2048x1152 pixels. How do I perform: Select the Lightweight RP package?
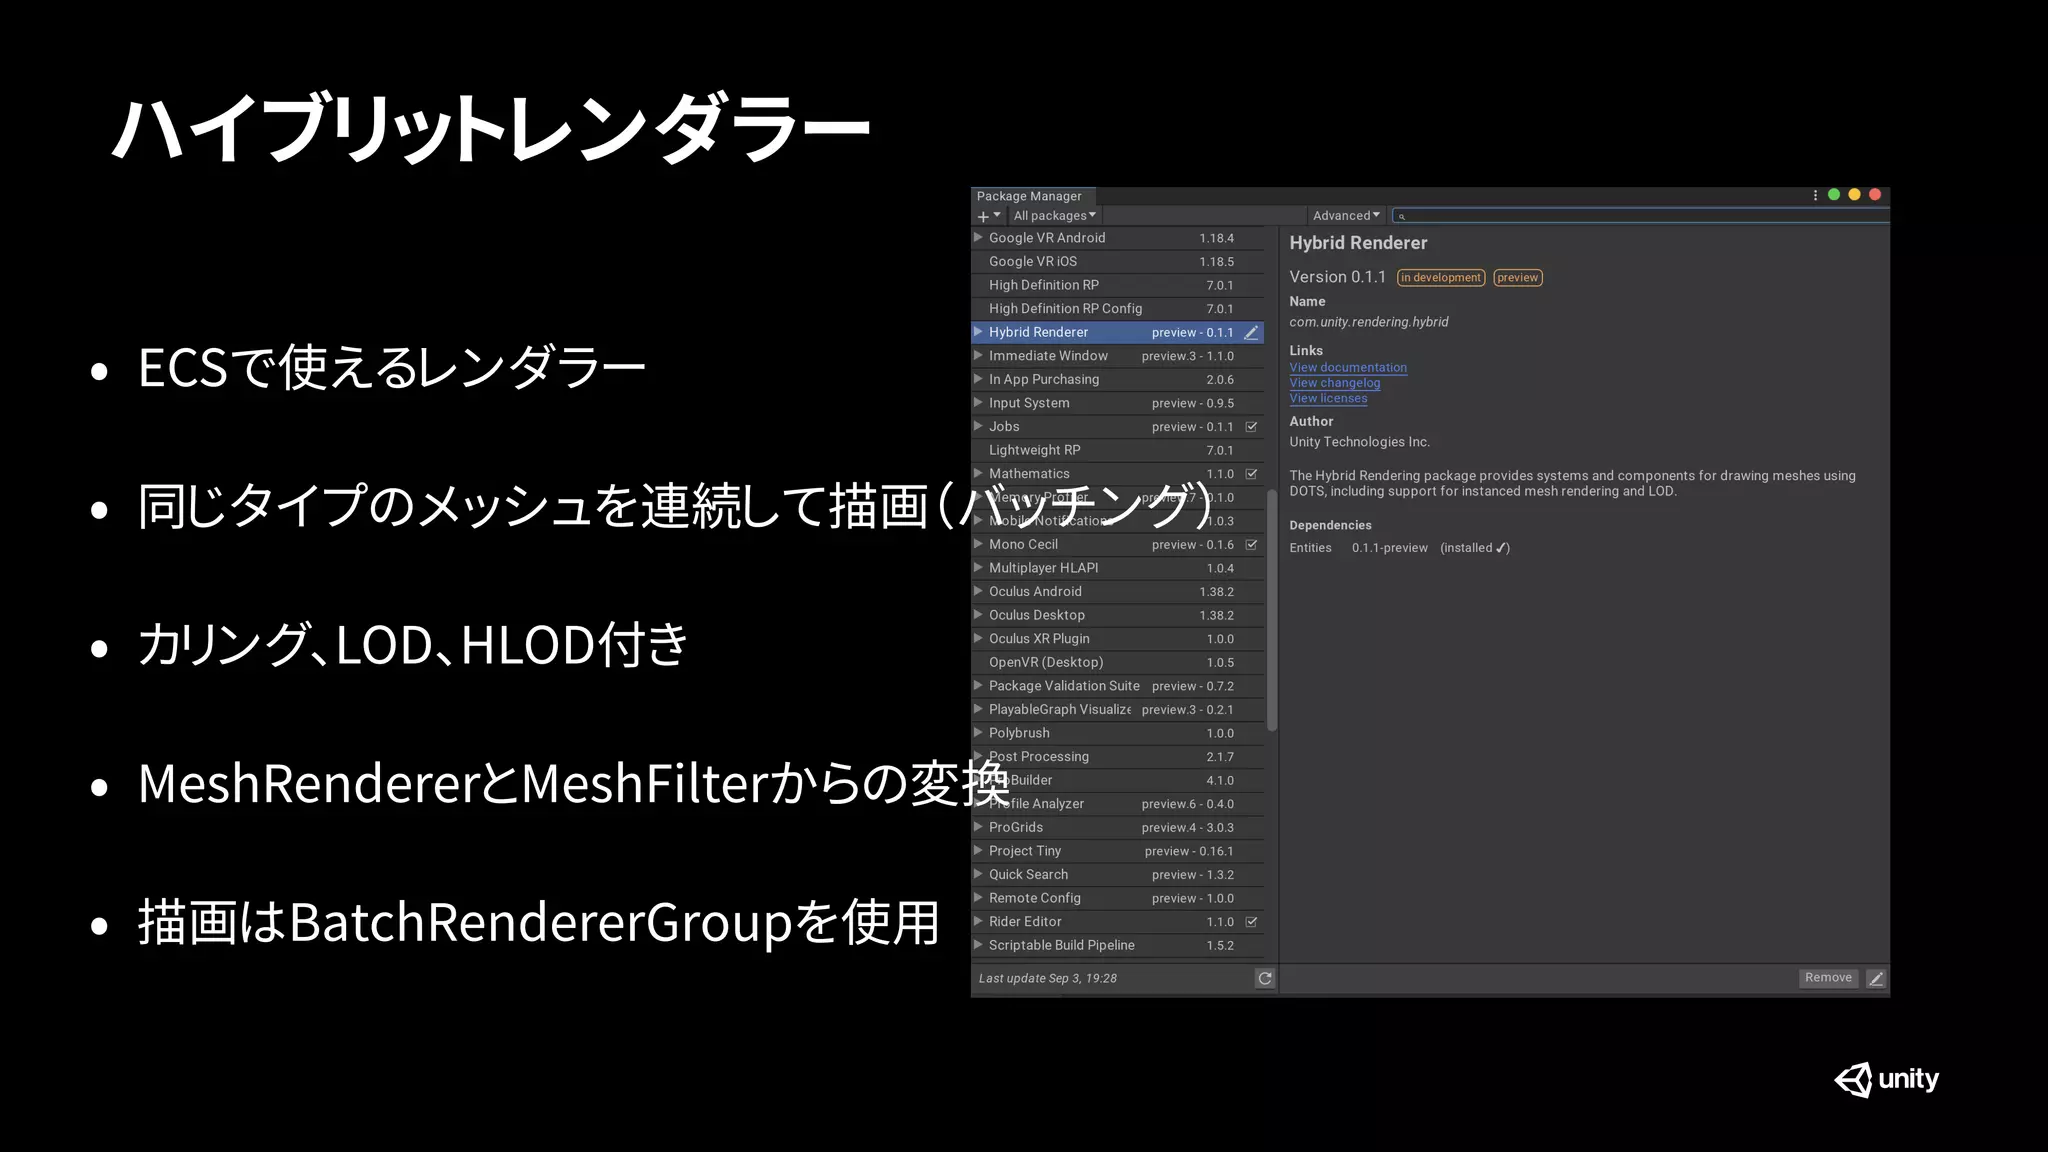pos(1118,450)
